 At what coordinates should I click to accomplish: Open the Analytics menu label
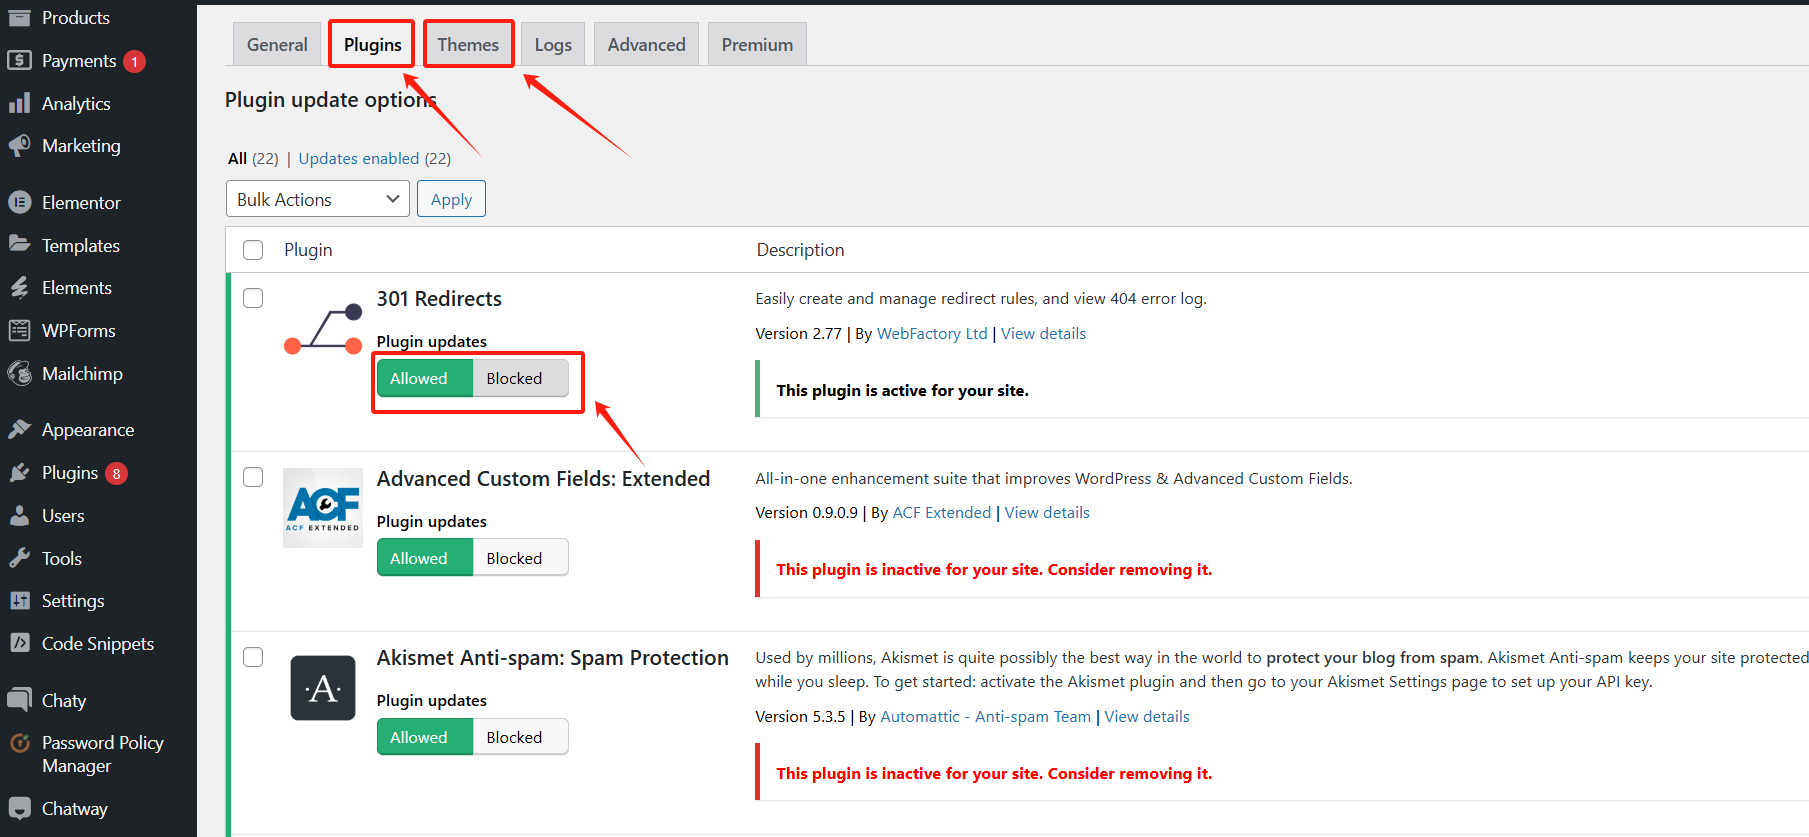76,104
